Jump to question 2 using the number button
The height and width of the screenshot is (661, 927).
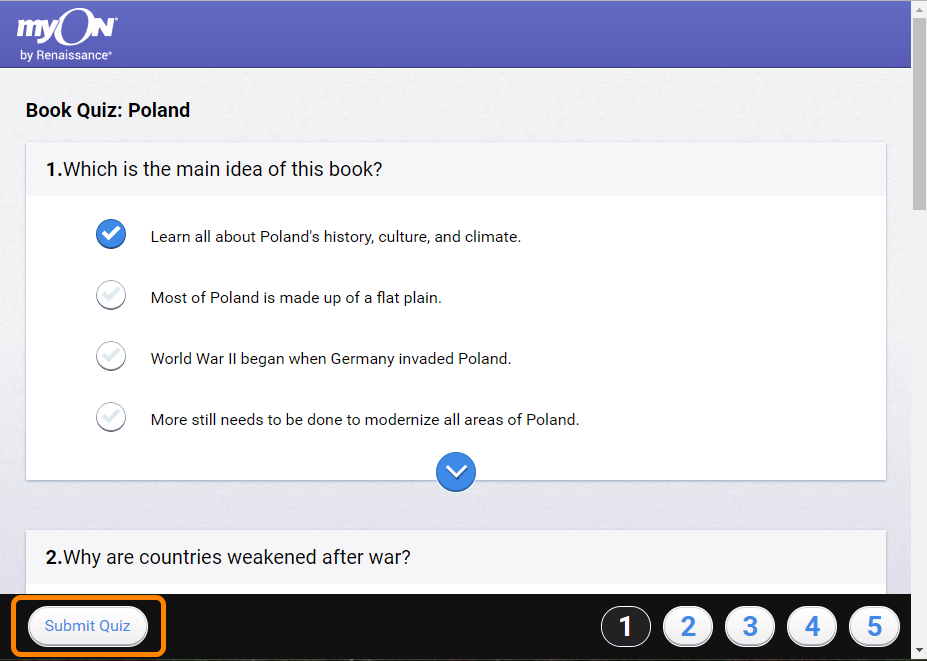point(688,627)
